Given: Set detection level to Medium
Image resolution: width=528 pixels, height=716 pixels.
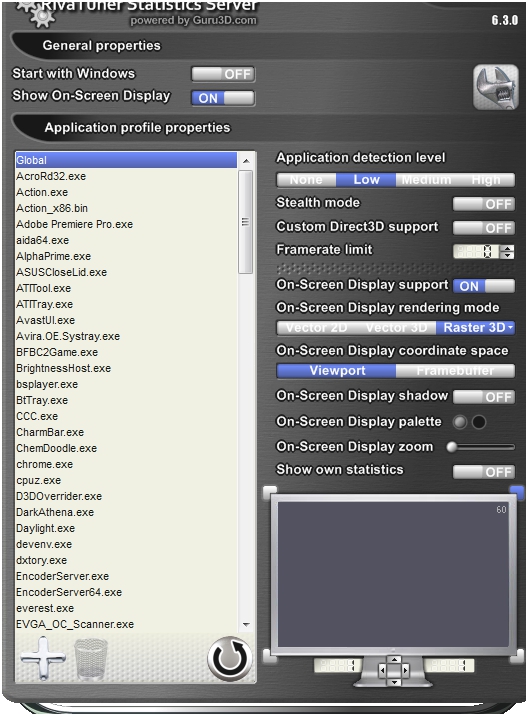Looking at the screenshot, I should [426, 180].
